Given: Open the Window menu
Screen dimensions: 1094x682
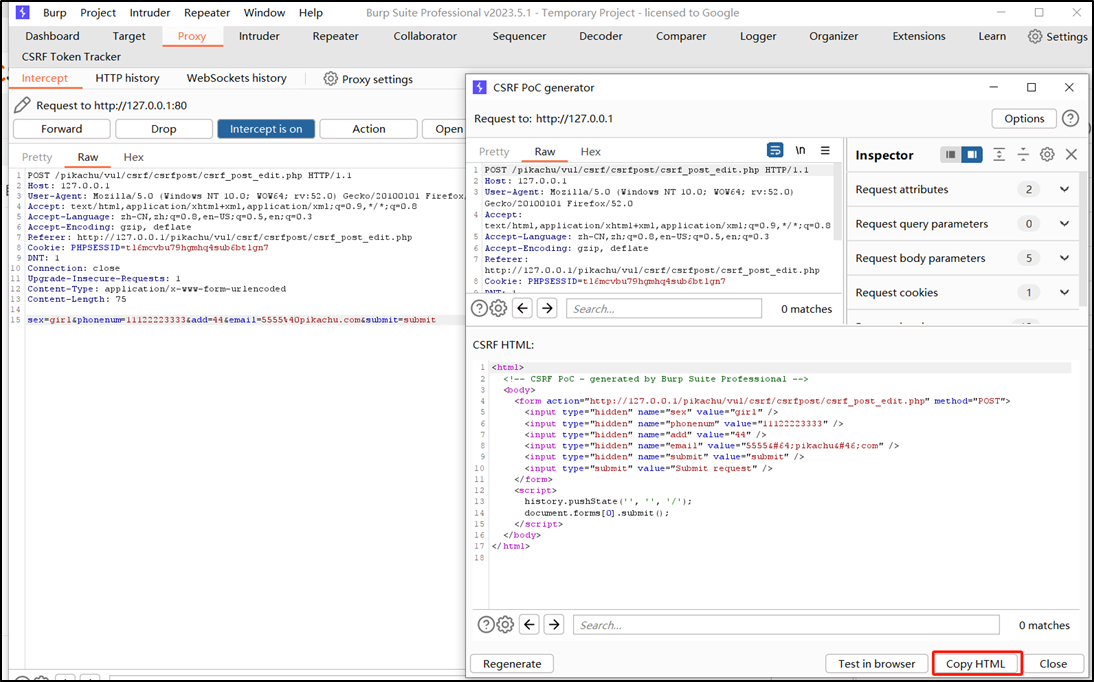Looking at the screenshot, I should point(264,13).
